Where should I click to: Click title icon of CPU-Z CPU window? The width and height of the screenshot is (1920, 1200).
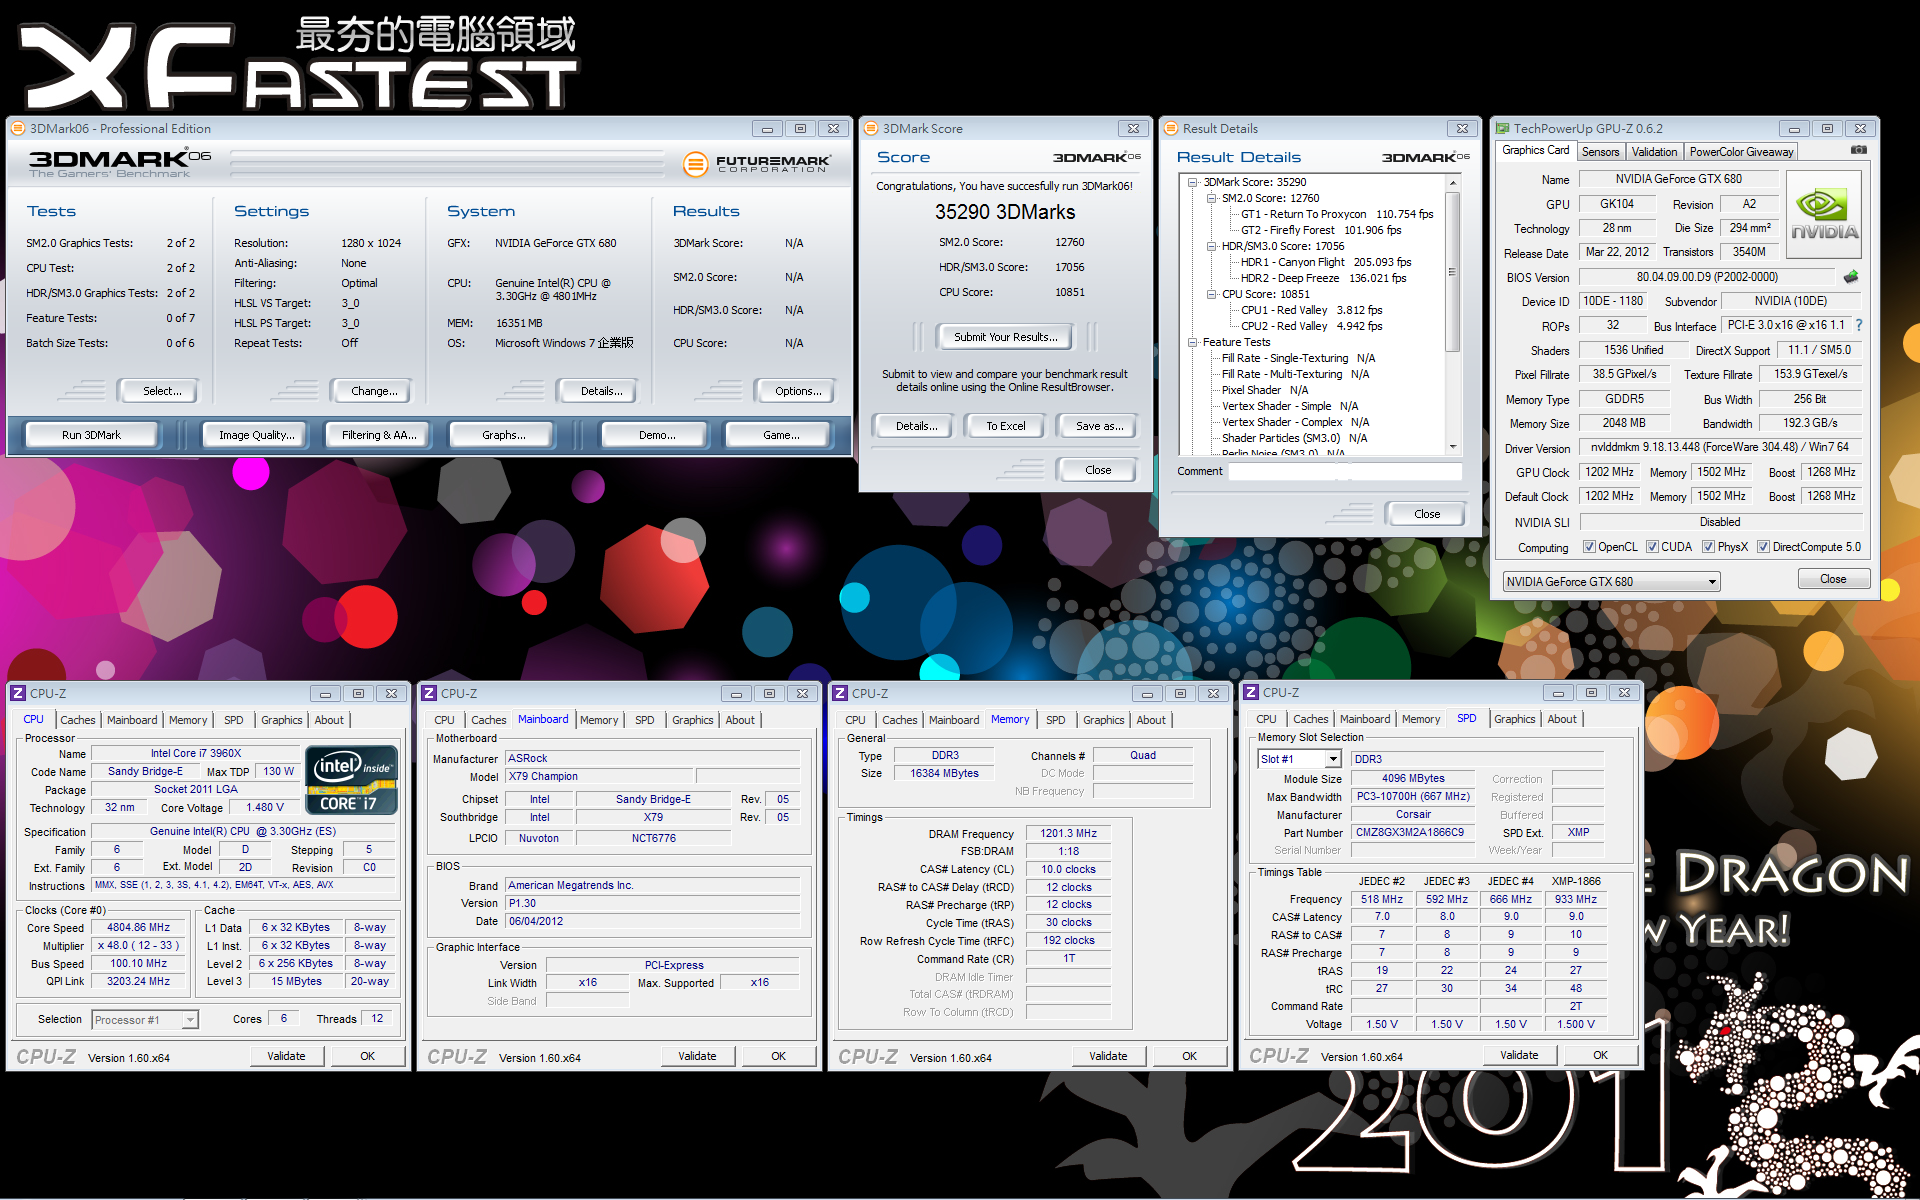18,693
